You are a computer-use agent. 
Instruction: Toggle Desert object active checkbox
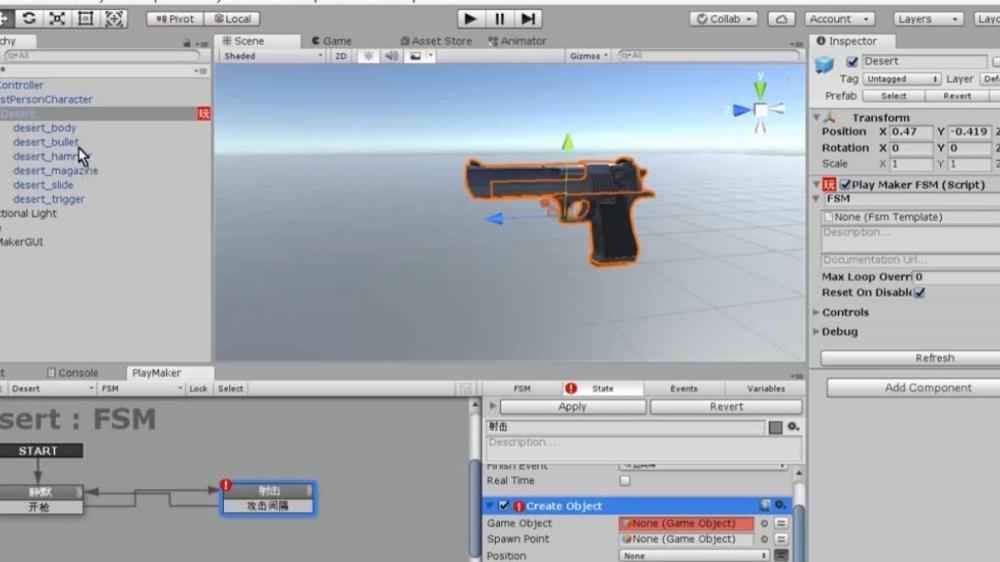(x=852, y=62)
